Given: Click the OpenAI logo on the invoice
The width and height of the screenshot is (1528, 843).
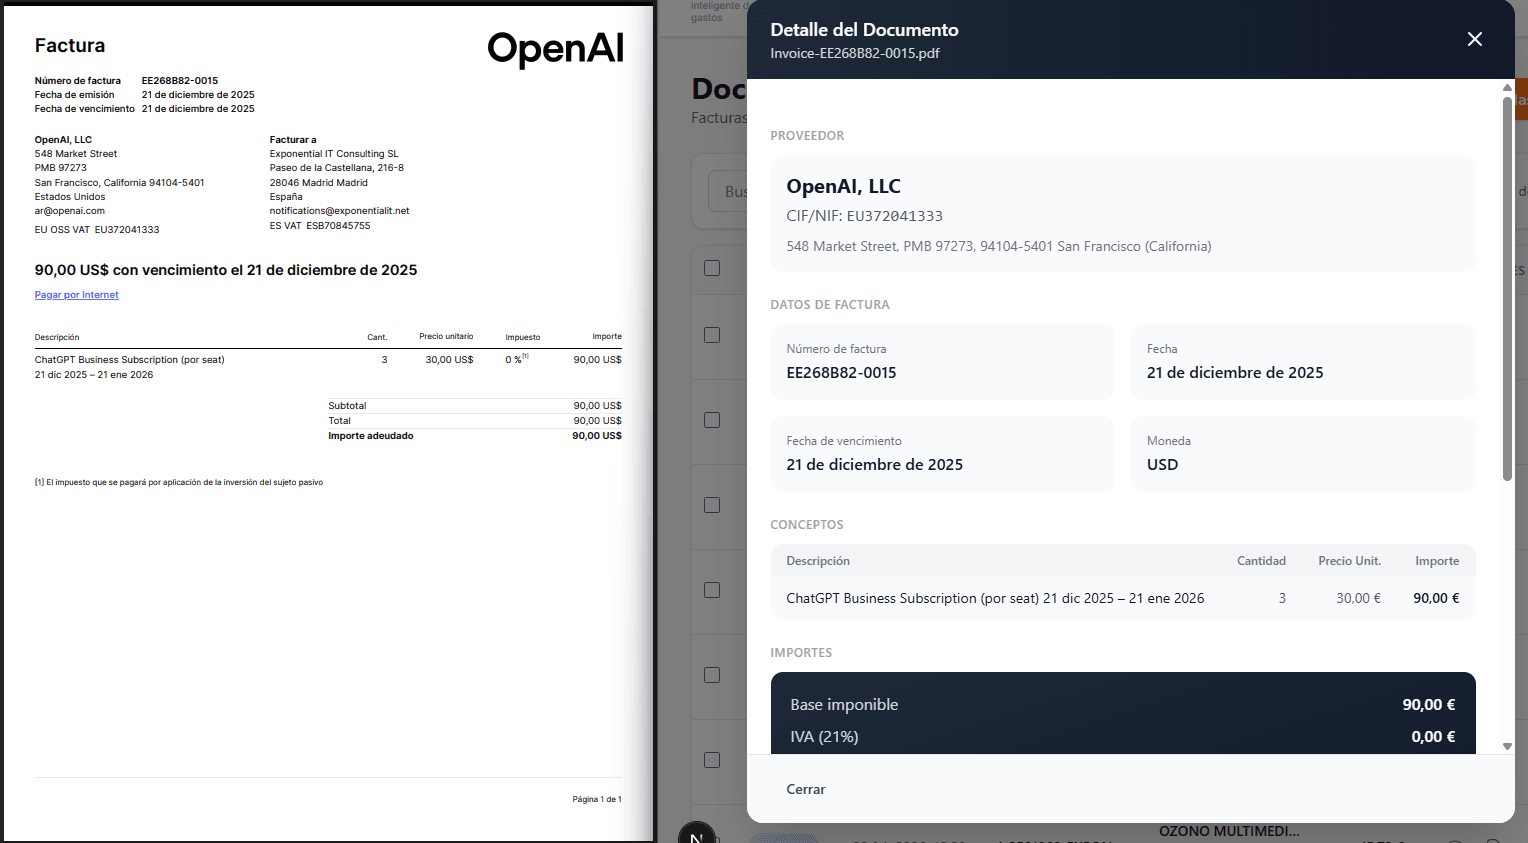Looking at the screenshot, I should click(555, 48).
